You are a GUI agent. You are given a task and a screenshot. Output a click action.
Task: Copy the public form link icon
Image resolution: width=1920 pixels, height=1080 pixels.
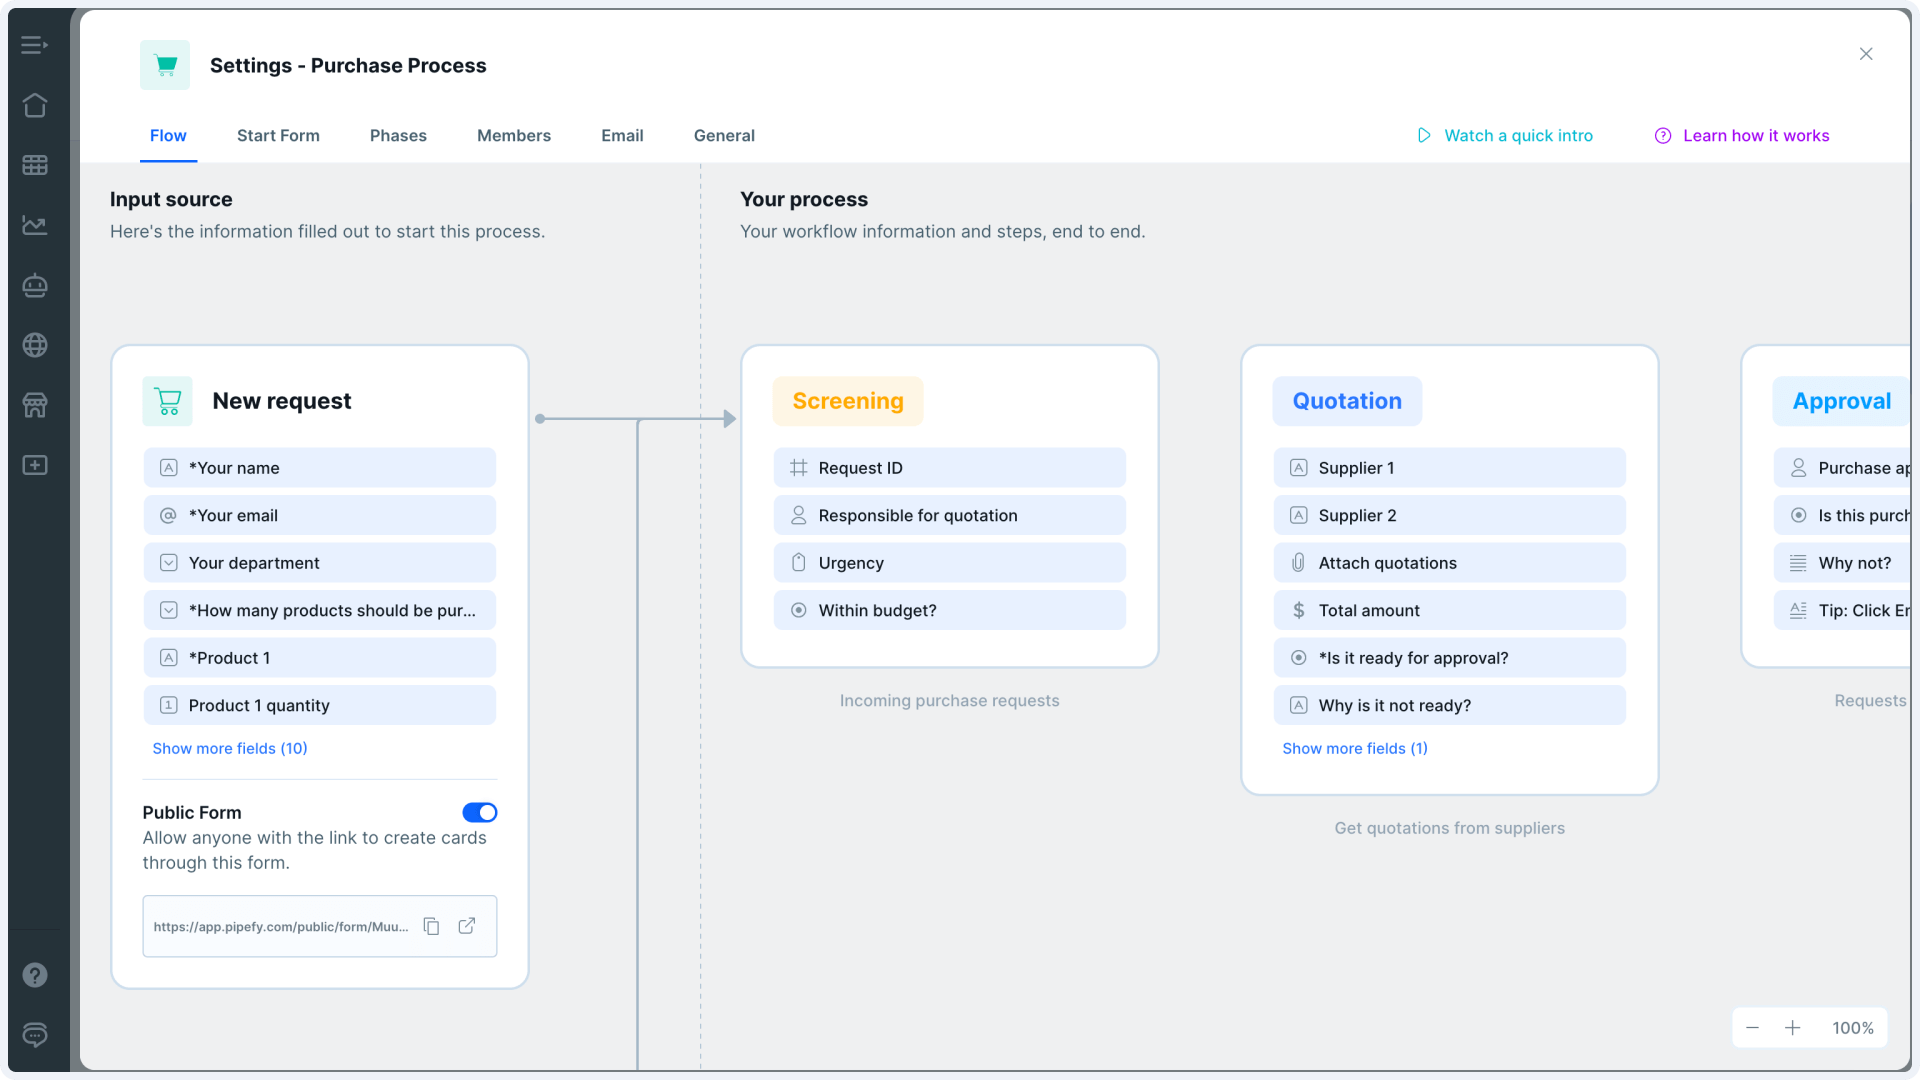click(x=431, y=926)
